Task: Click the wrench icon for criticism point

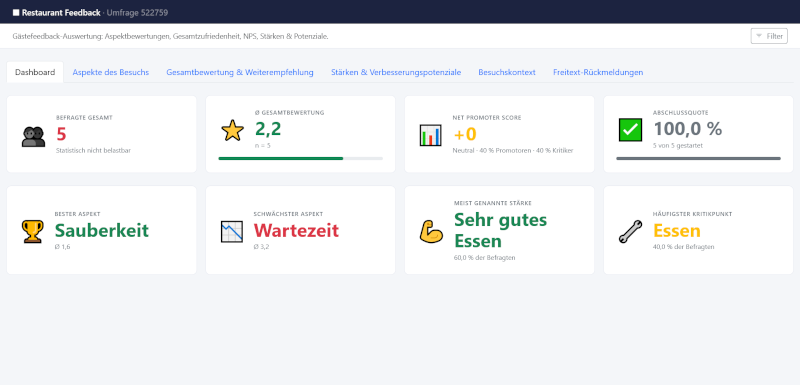Action: (x=630, y=231)
